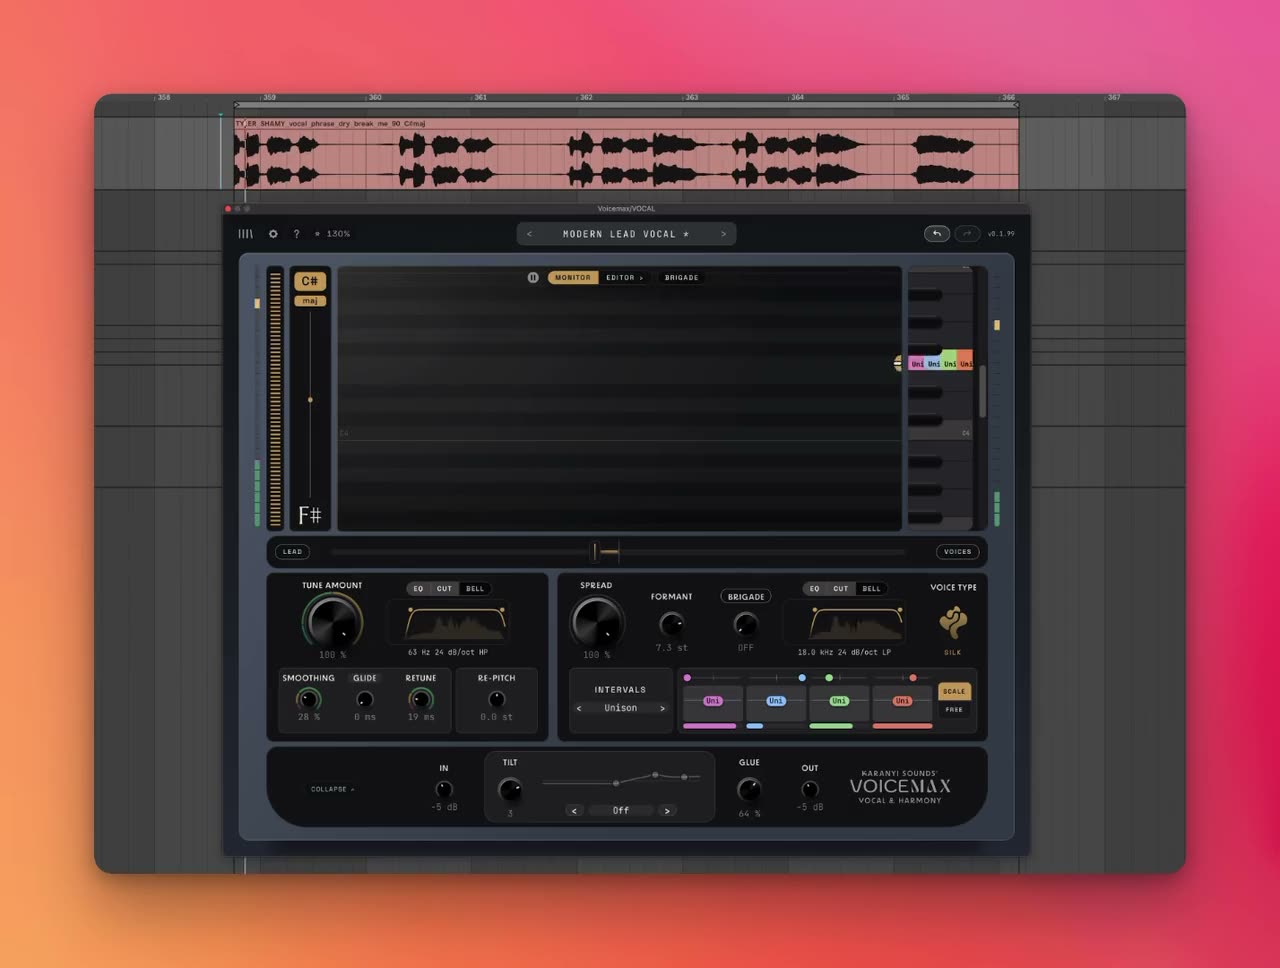Go to the next preset
1280x968 pixels.
723,234
